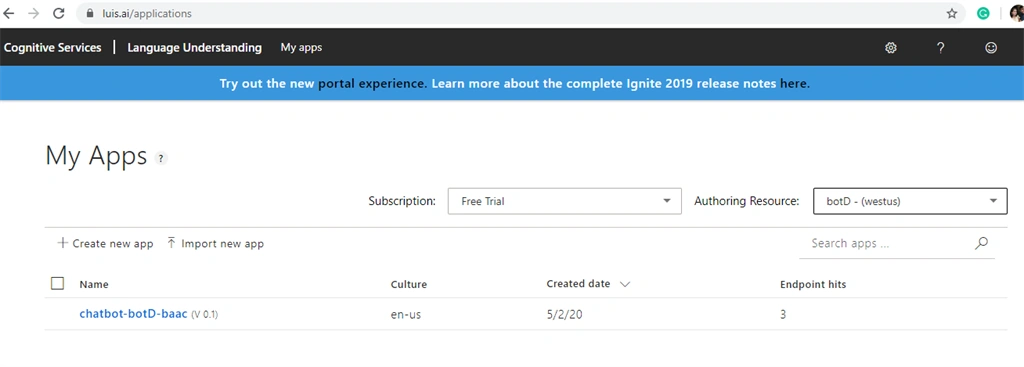Sort by Created date chevron

pos(624,284)
